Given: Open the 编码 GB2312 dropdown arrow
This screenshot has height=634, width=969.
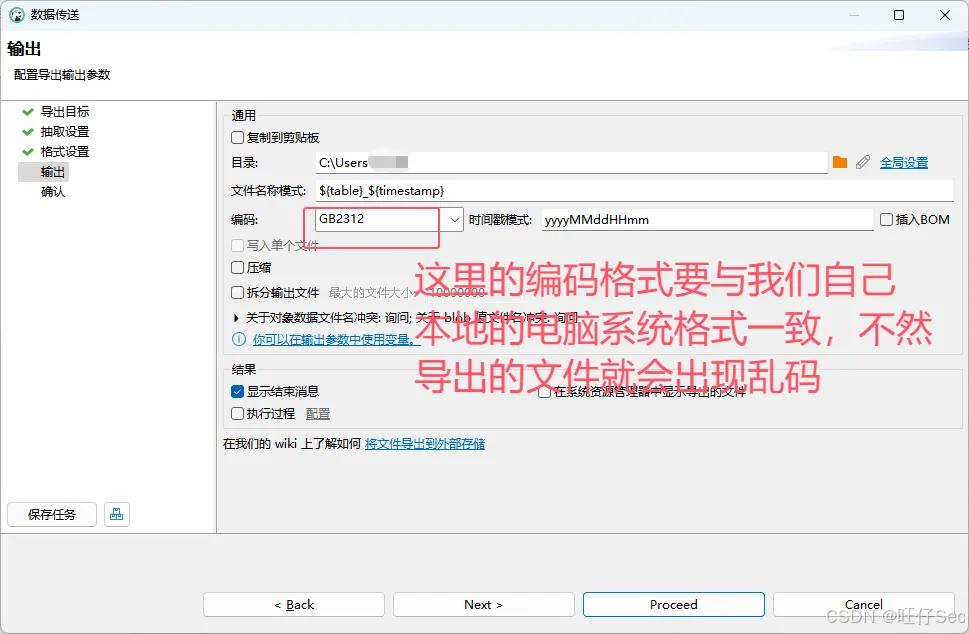Looking at the screenshot, I should tap(454, 219).
